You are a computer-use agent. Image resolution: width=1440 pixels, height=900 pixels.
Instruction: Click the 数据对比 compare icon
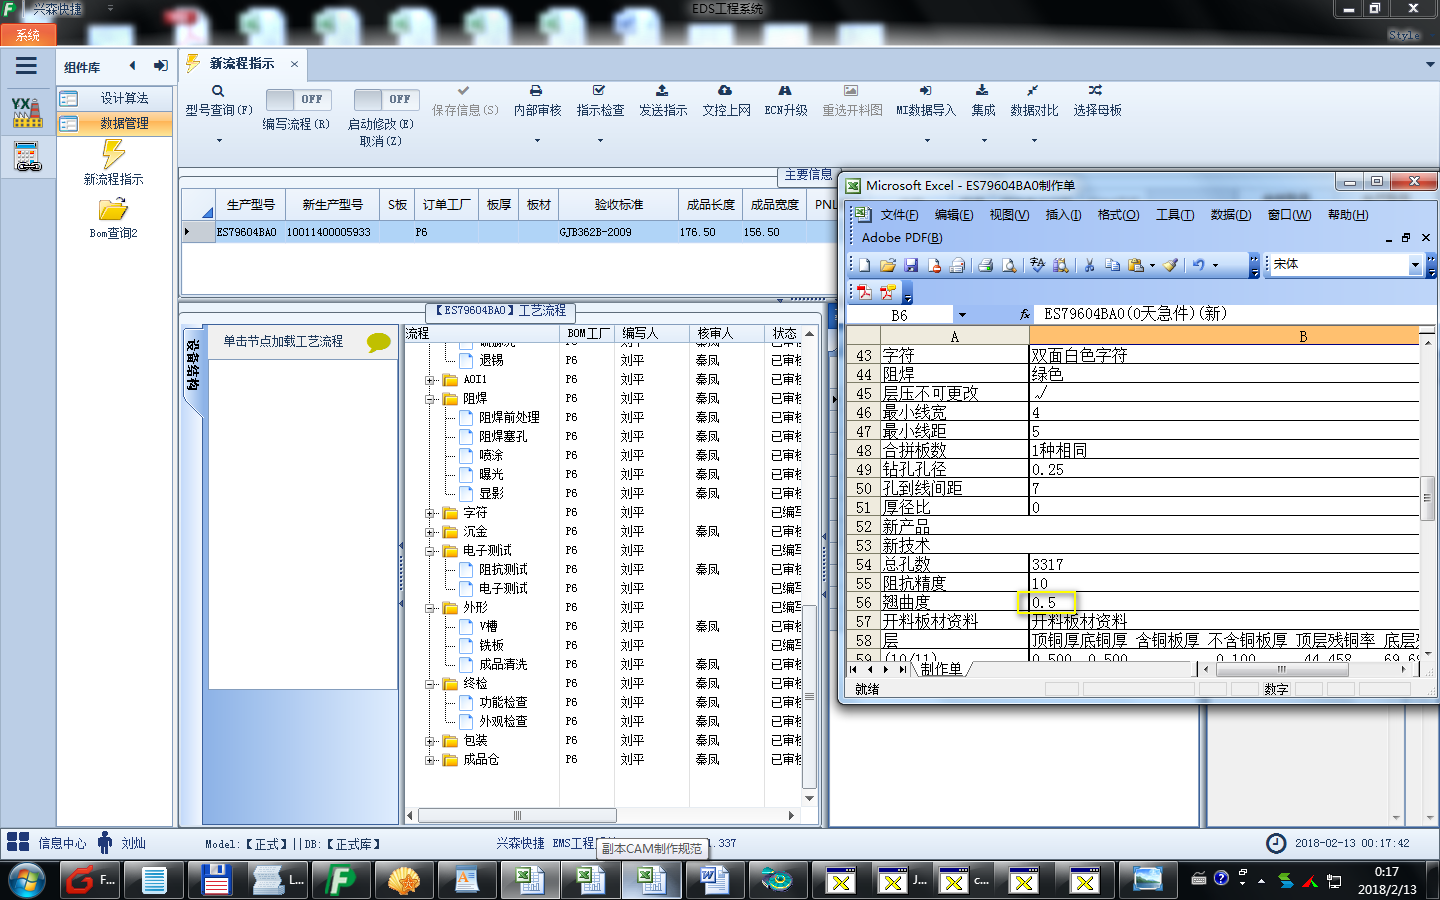[x=1033, y=91]
